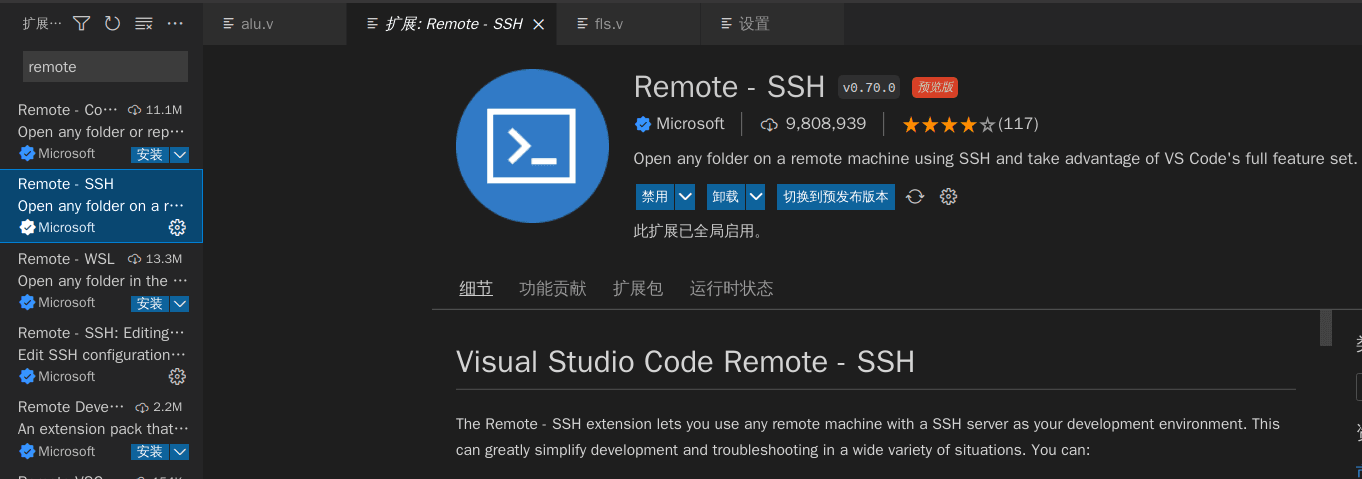Select Remote - SSH: Editing Configuration entry
Viewport: 1362px width, 479px height.
[x=101, y=355]
